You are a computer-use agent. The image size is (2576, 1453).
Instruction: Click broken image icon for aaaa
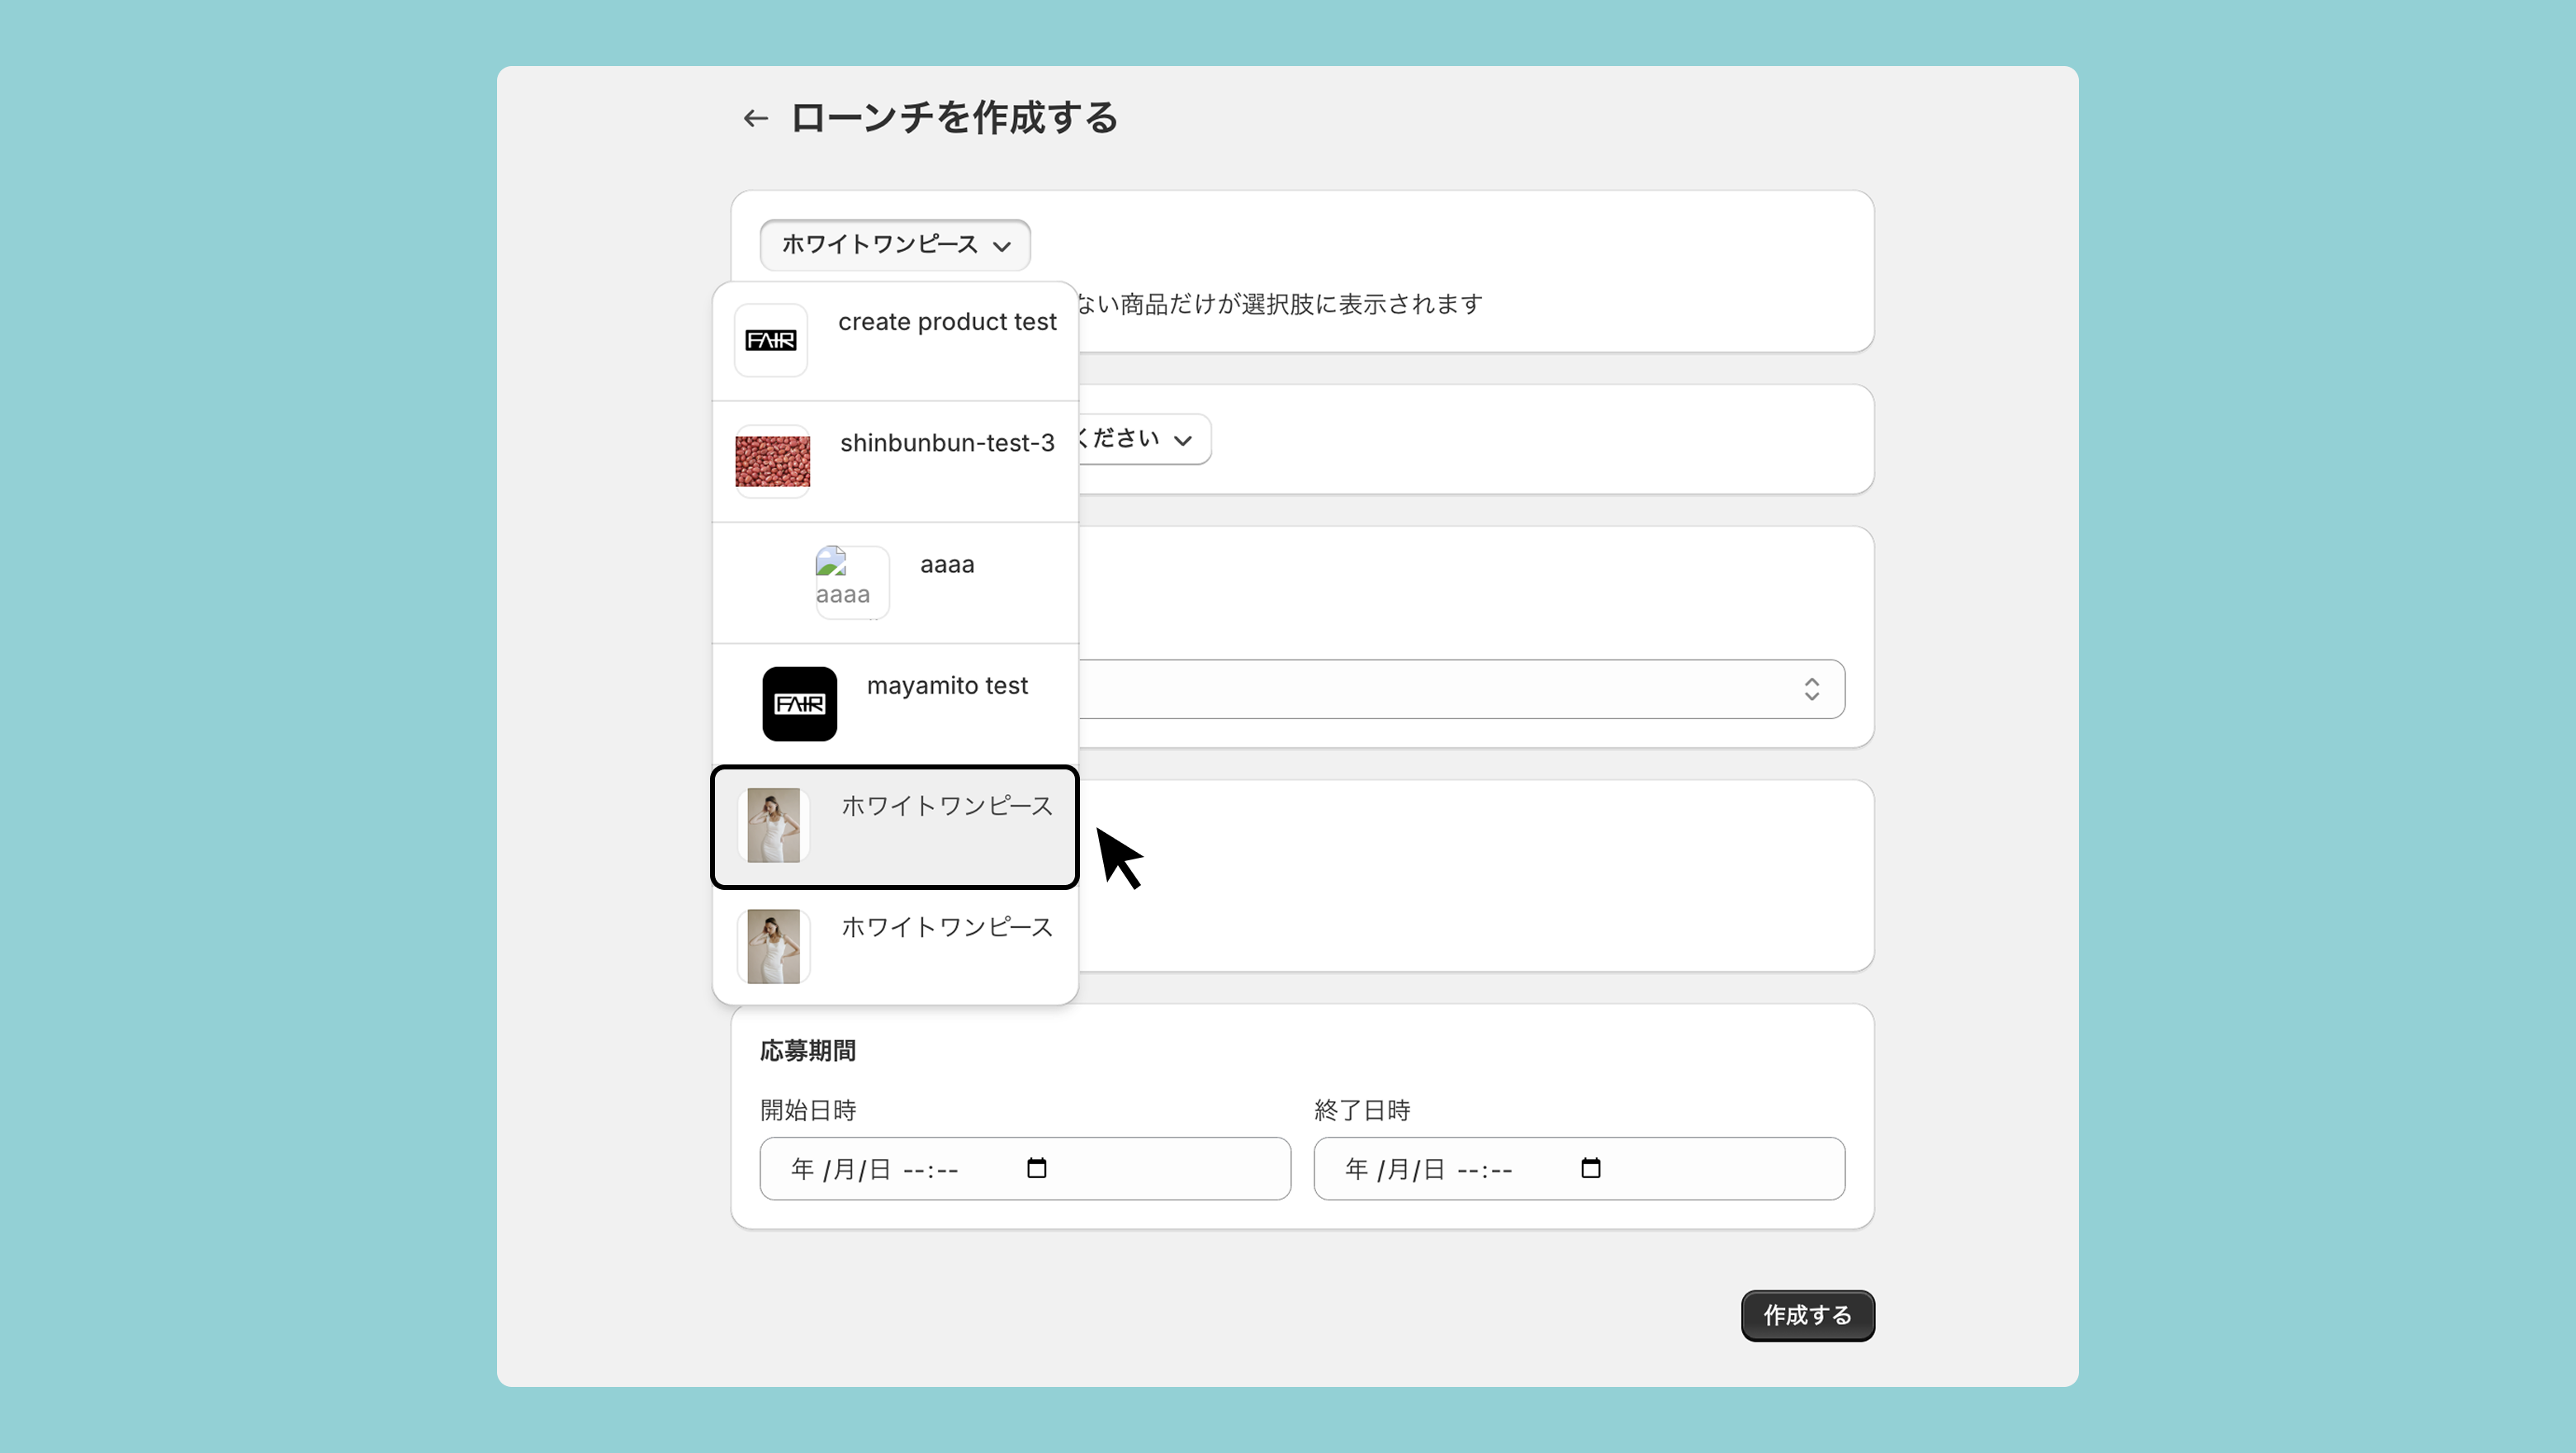831,562
